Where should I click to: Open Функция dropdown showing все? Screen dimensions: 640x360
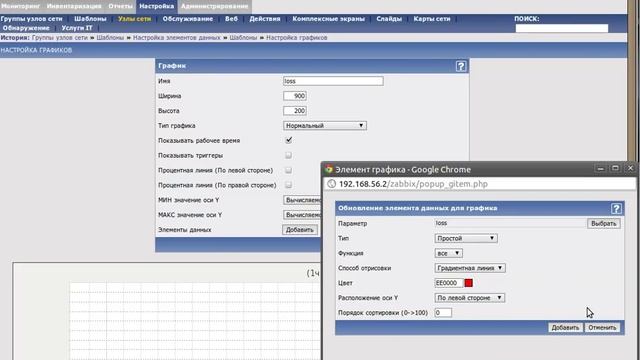click(449, 253)
